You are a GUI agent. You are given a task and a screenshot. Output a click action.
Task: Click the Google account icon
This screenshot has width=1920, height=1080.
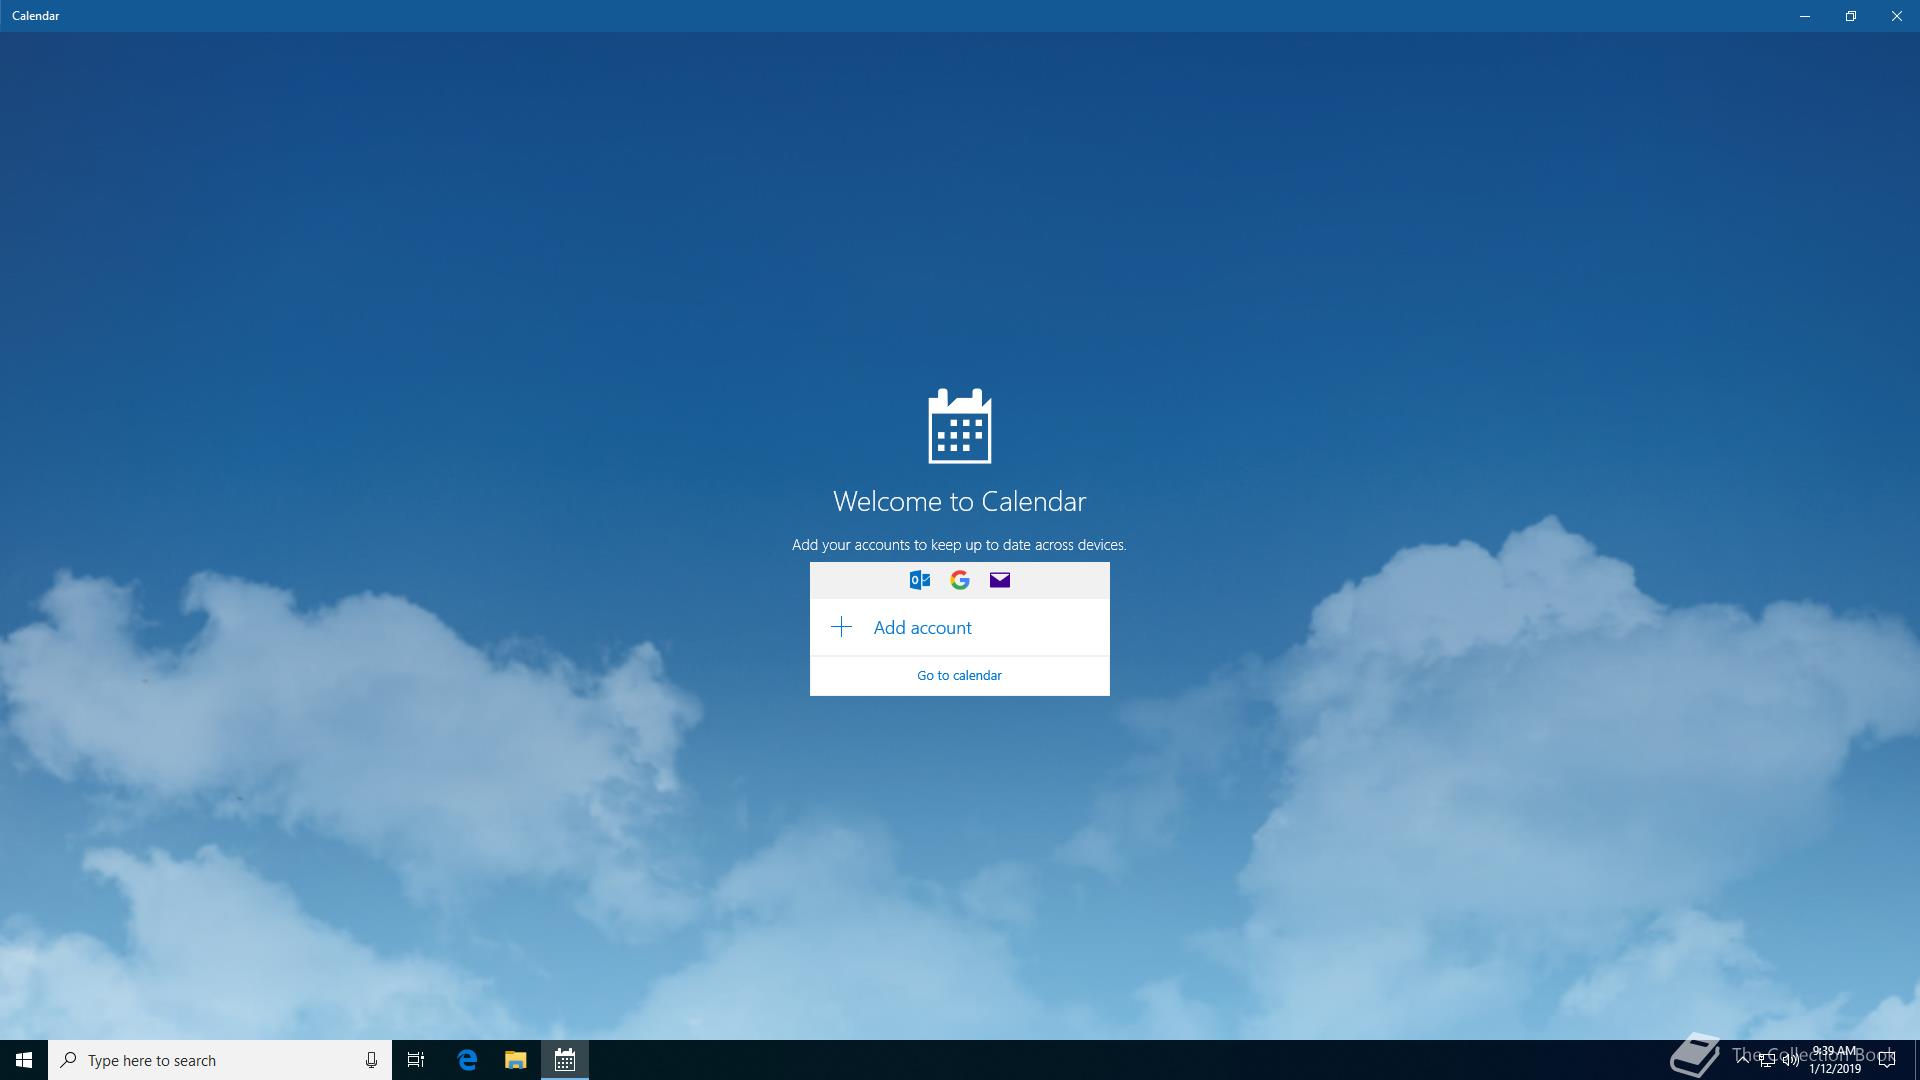(960, 580)
